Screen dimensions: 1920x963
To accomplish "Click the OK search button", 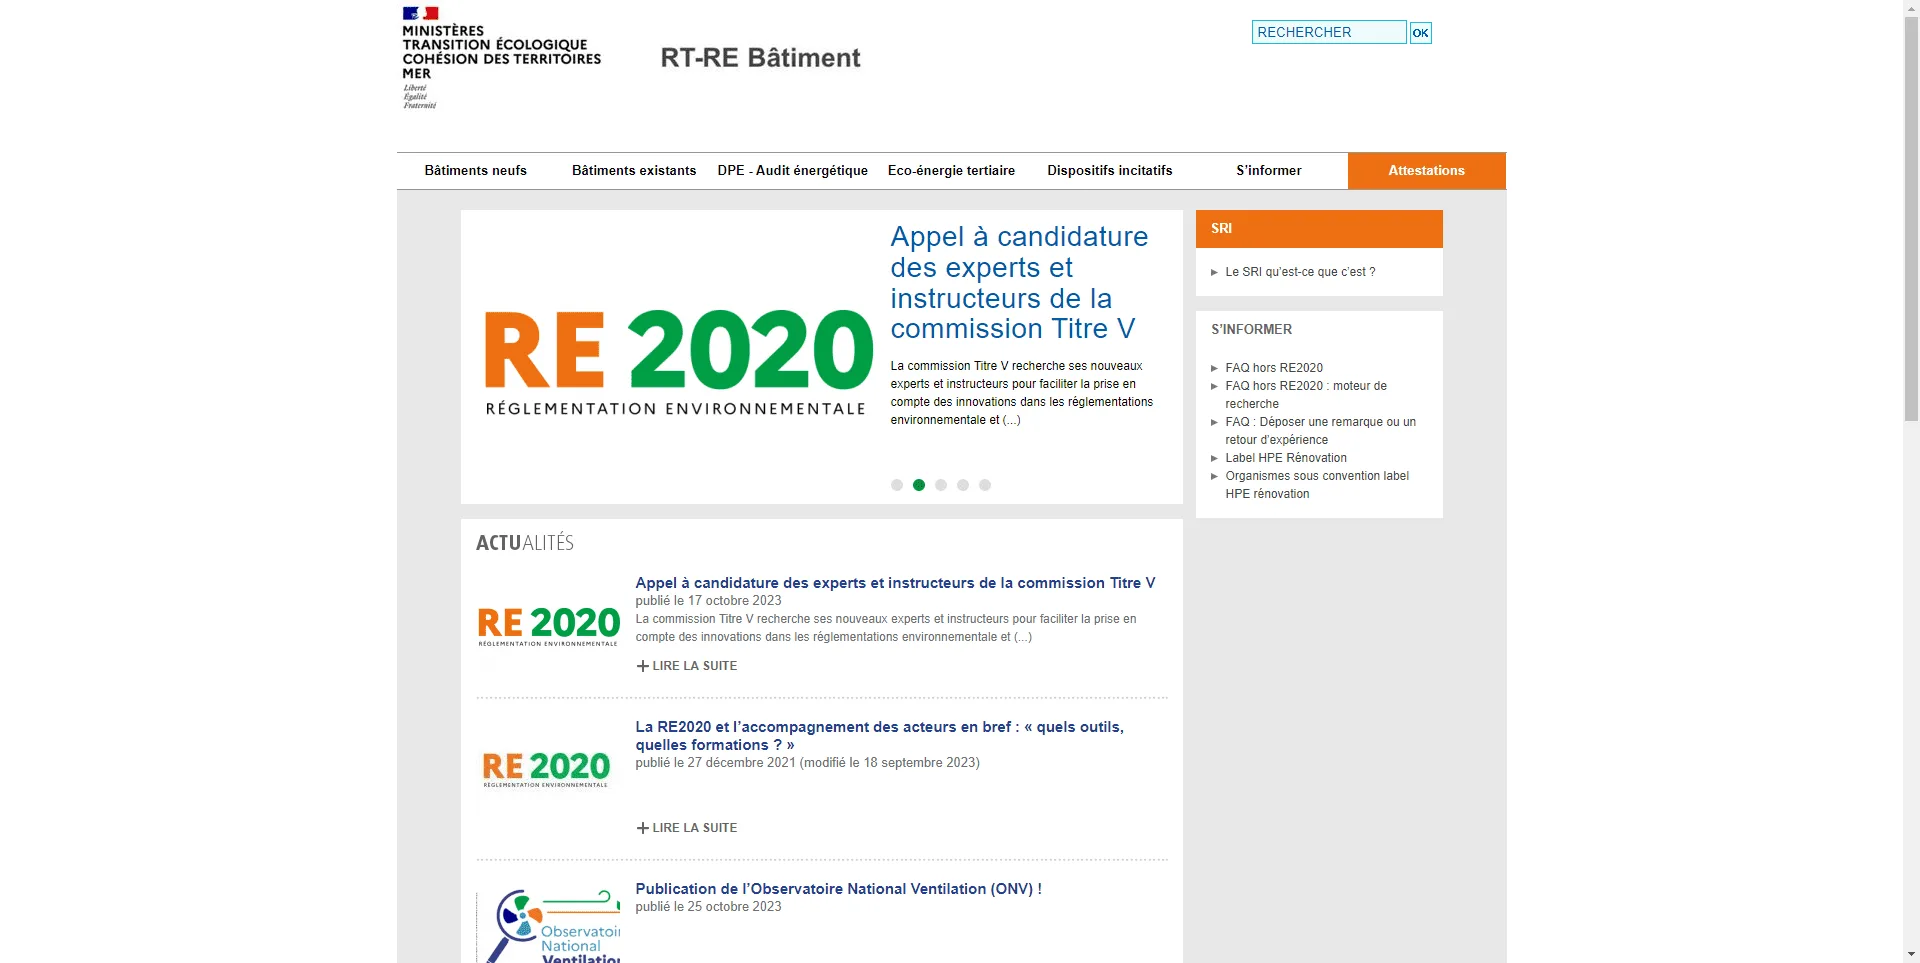I will pos(1420,33).
